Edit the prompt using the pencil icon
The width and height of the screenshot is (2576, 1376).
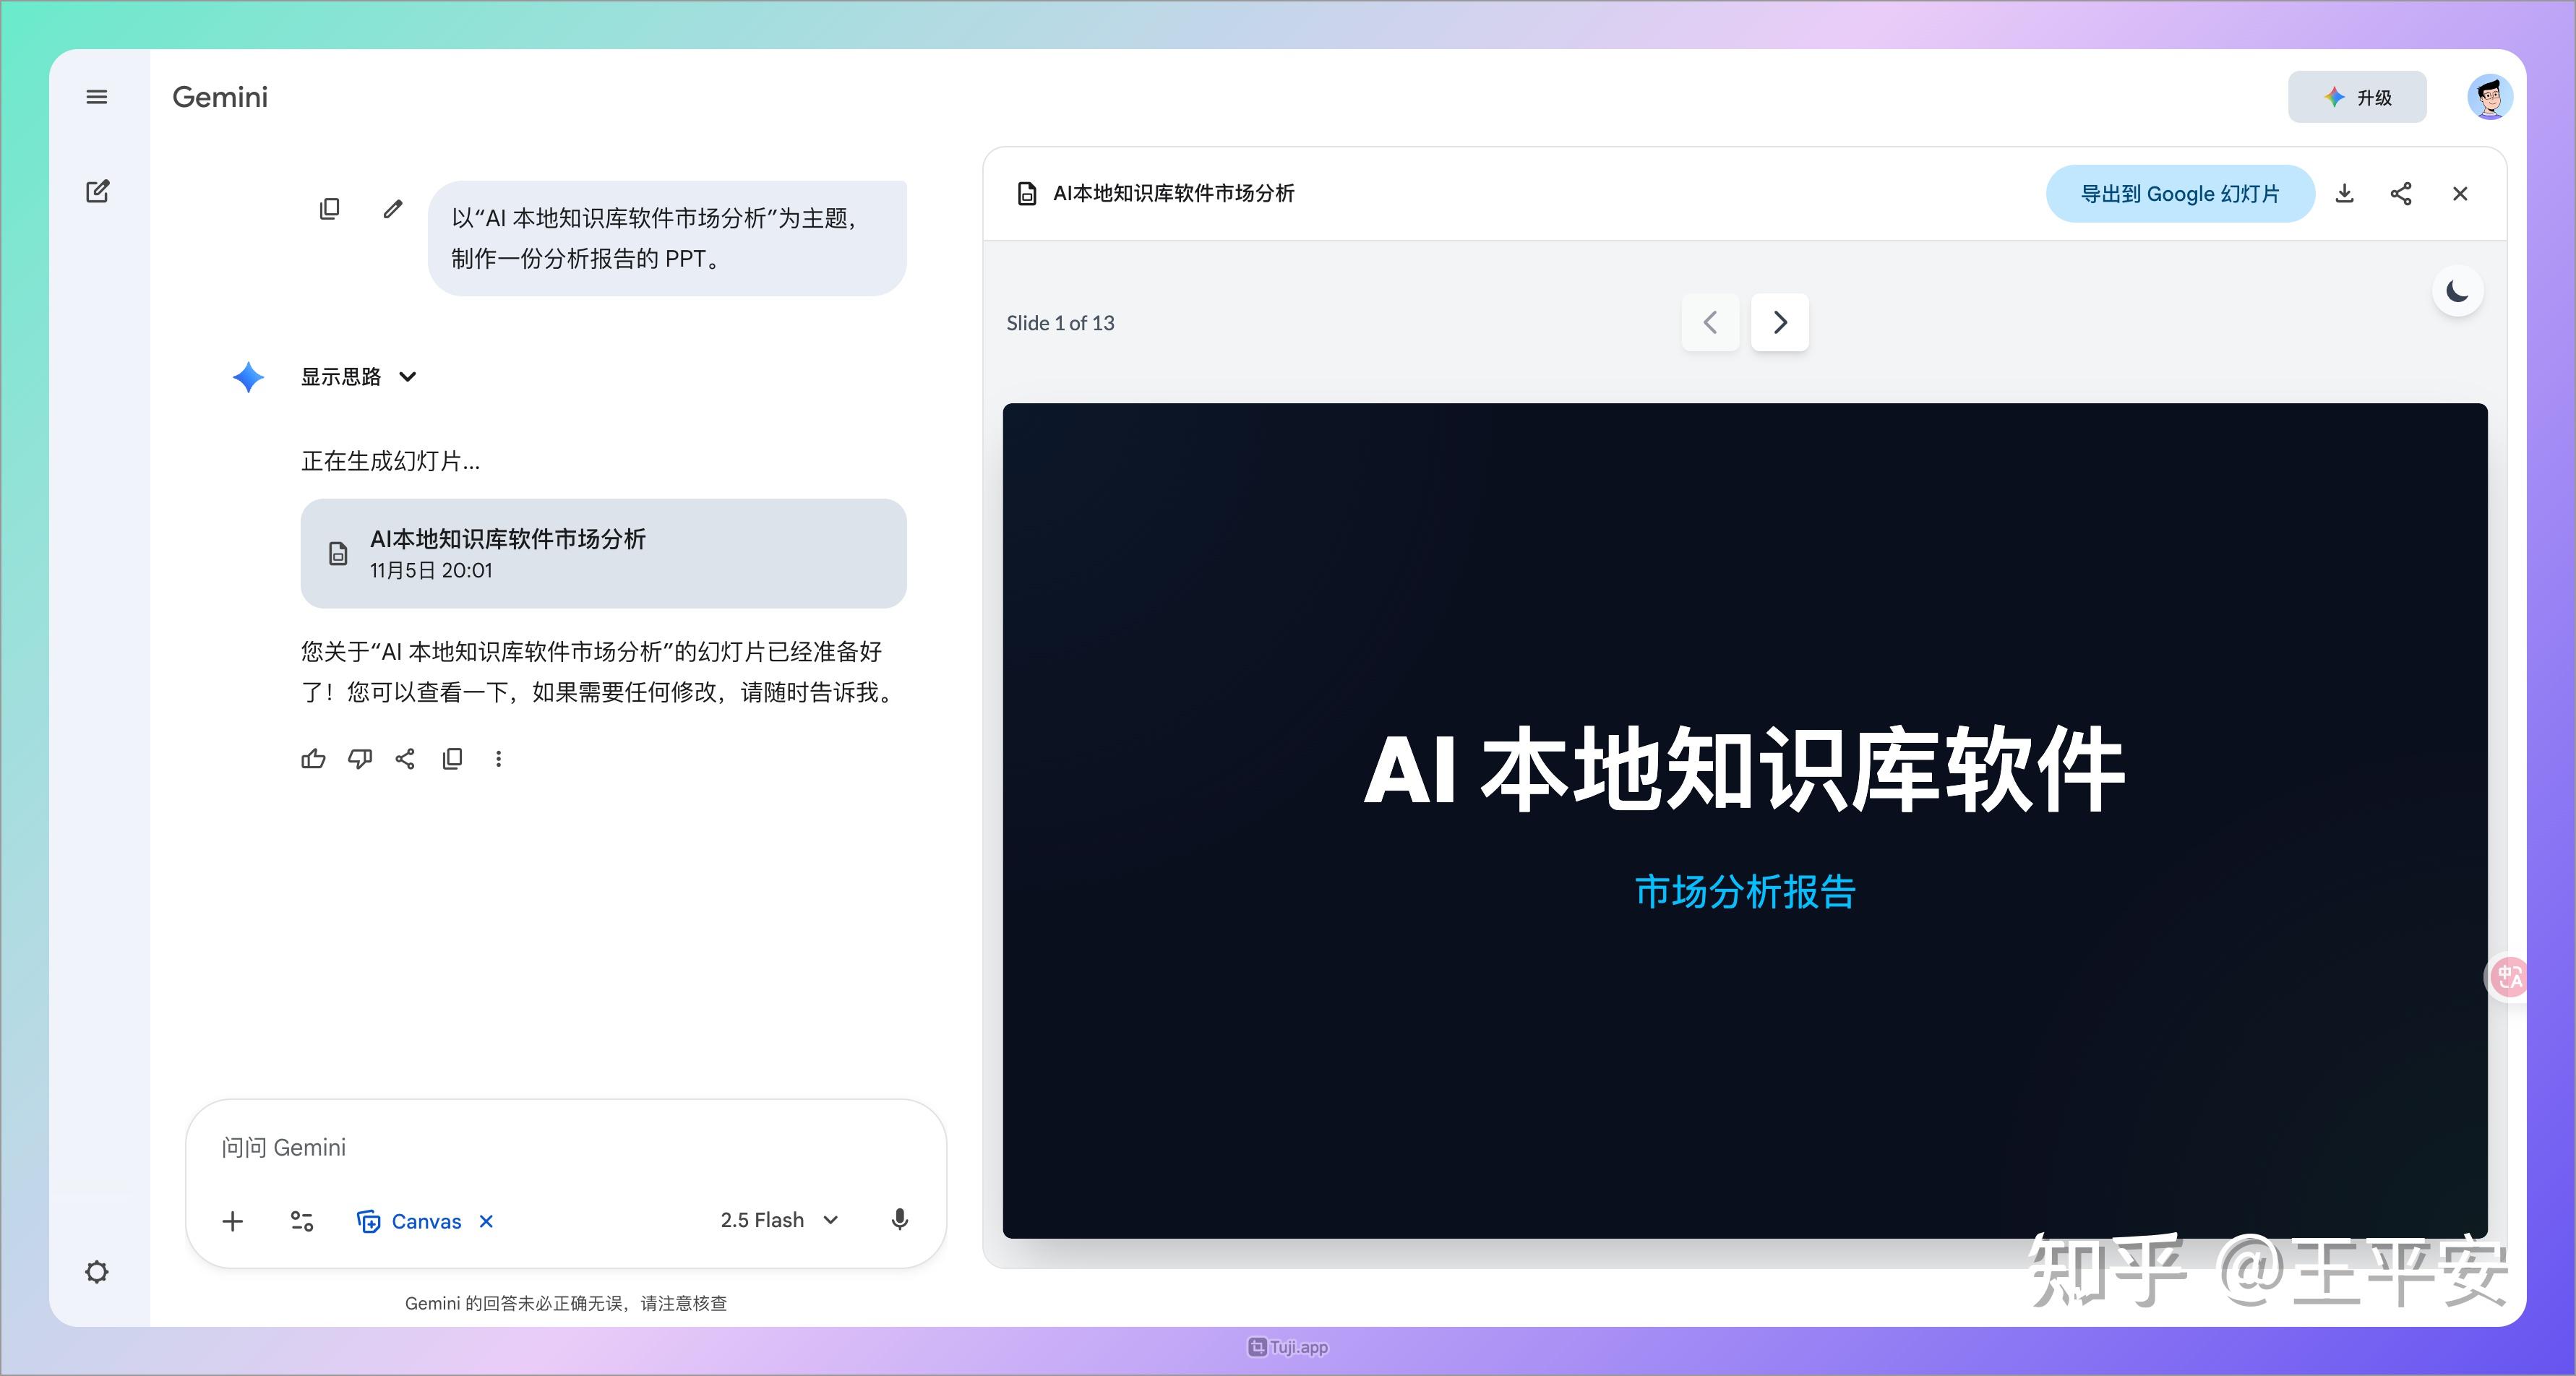click(x=392, y=208)
